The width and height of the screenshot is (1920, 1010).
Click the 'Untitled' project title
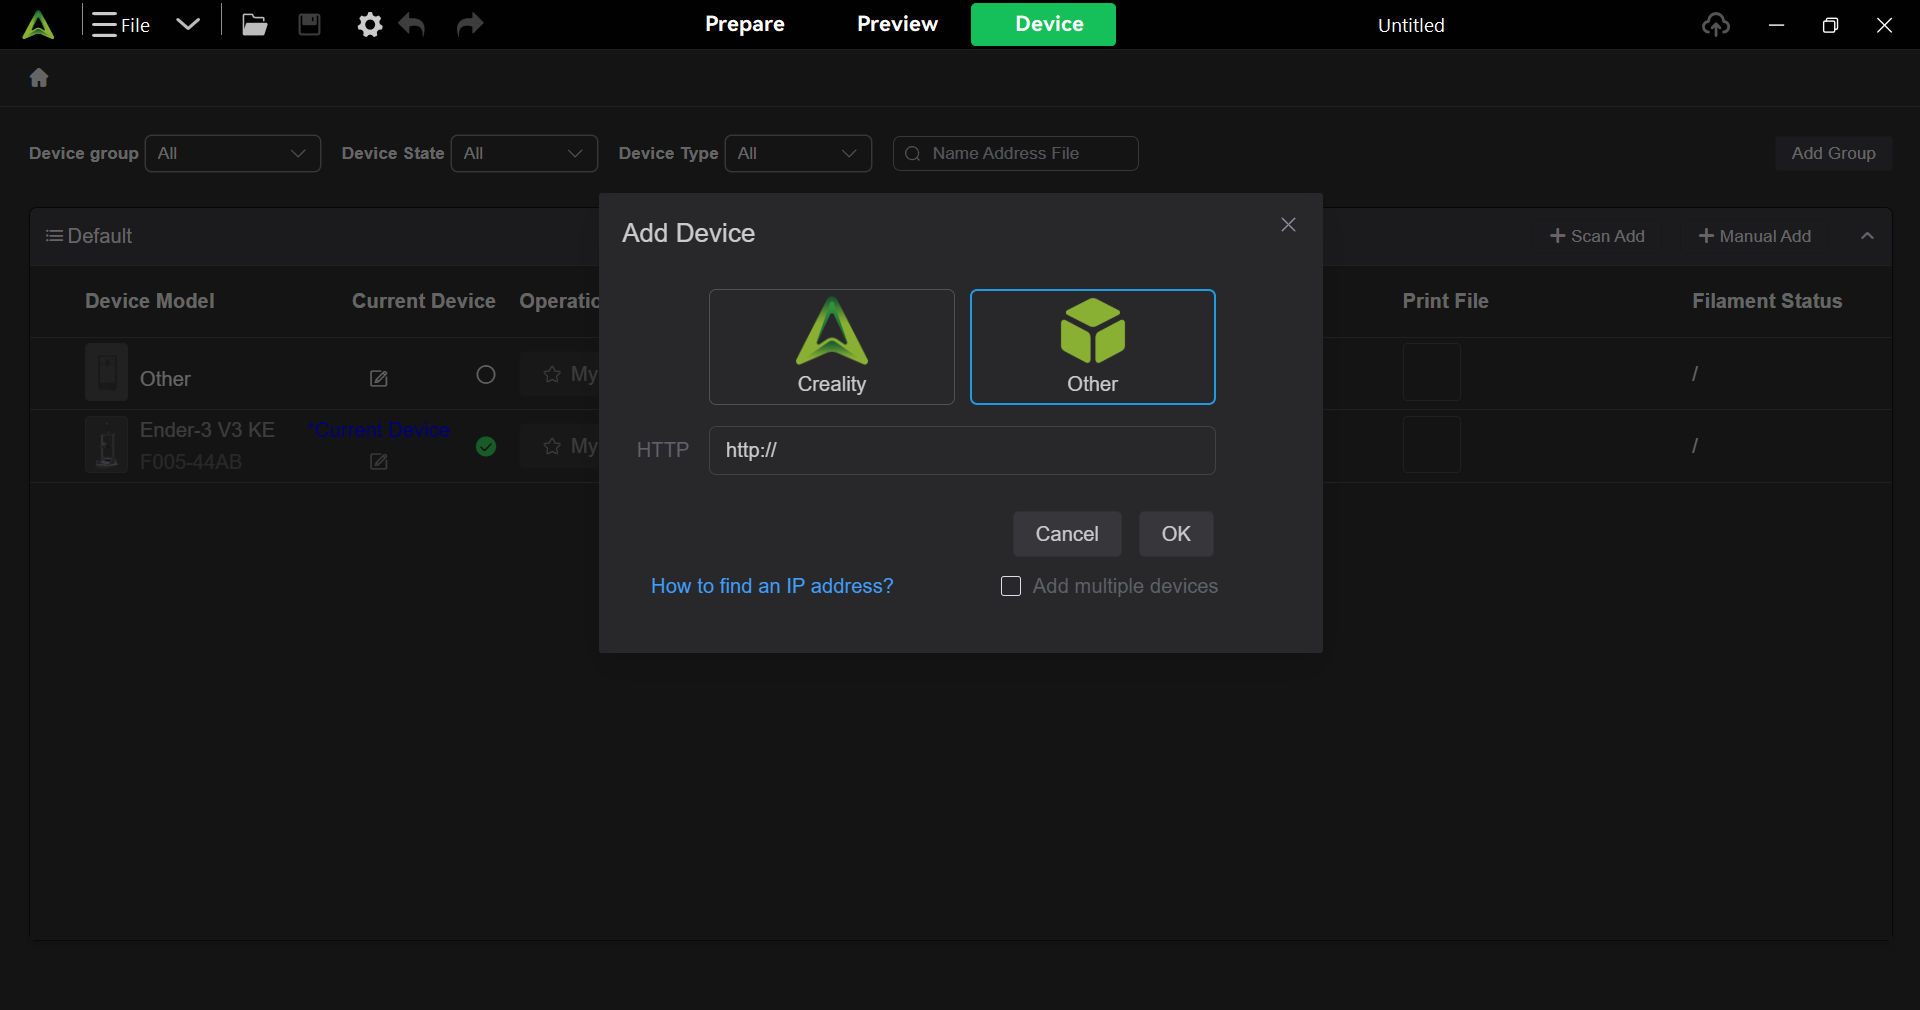coord(1411,25)
